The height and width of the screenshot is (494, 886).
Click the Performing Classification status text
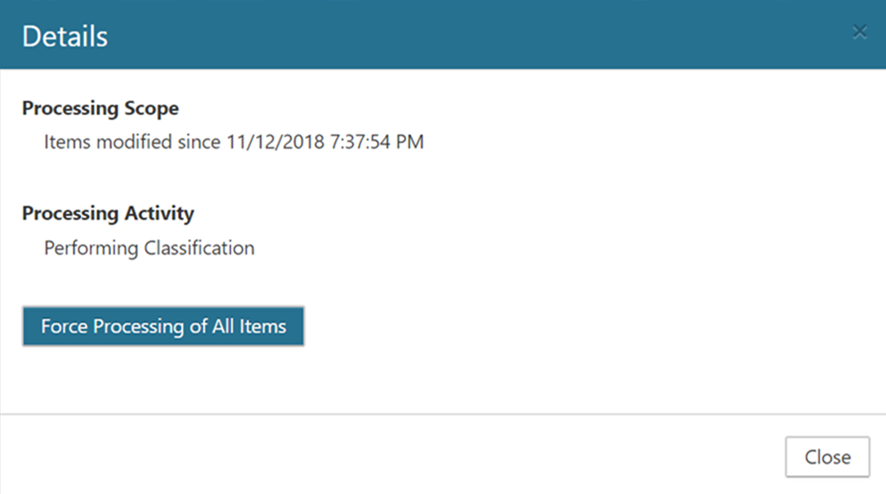coord(149,248)
